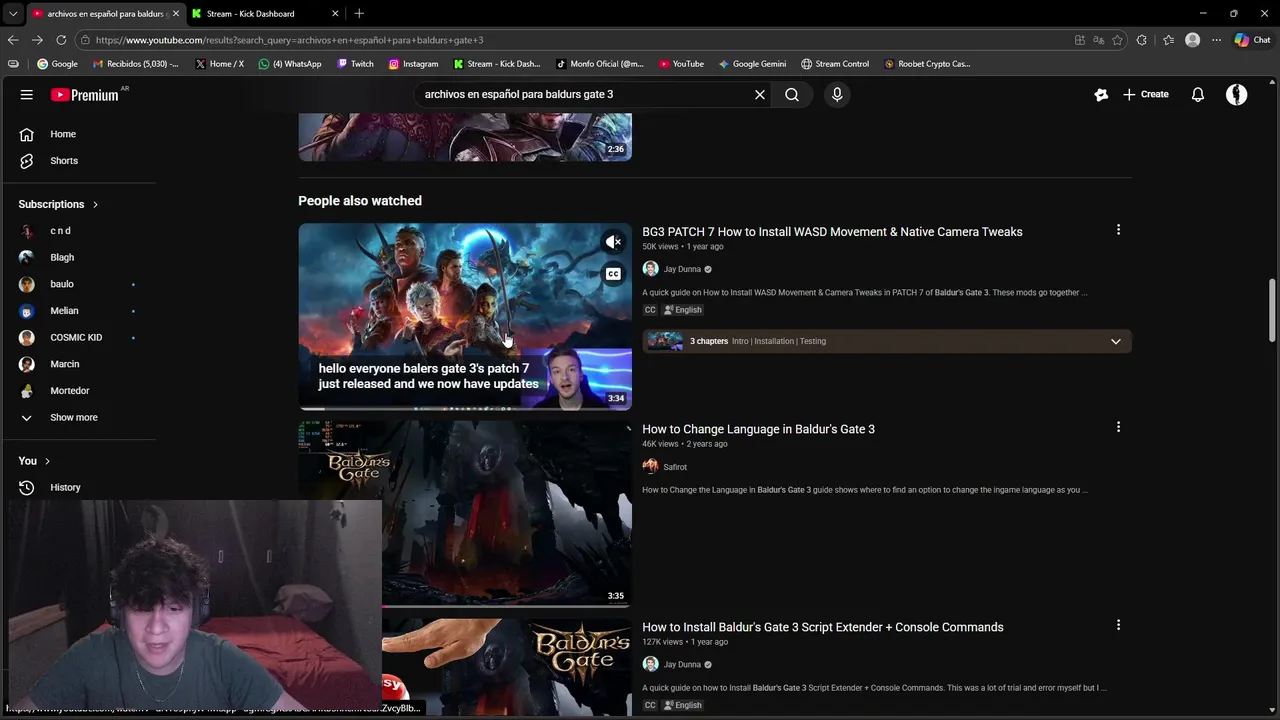Go back in browser history
The image size is (1280, 720).
[13, 40]
